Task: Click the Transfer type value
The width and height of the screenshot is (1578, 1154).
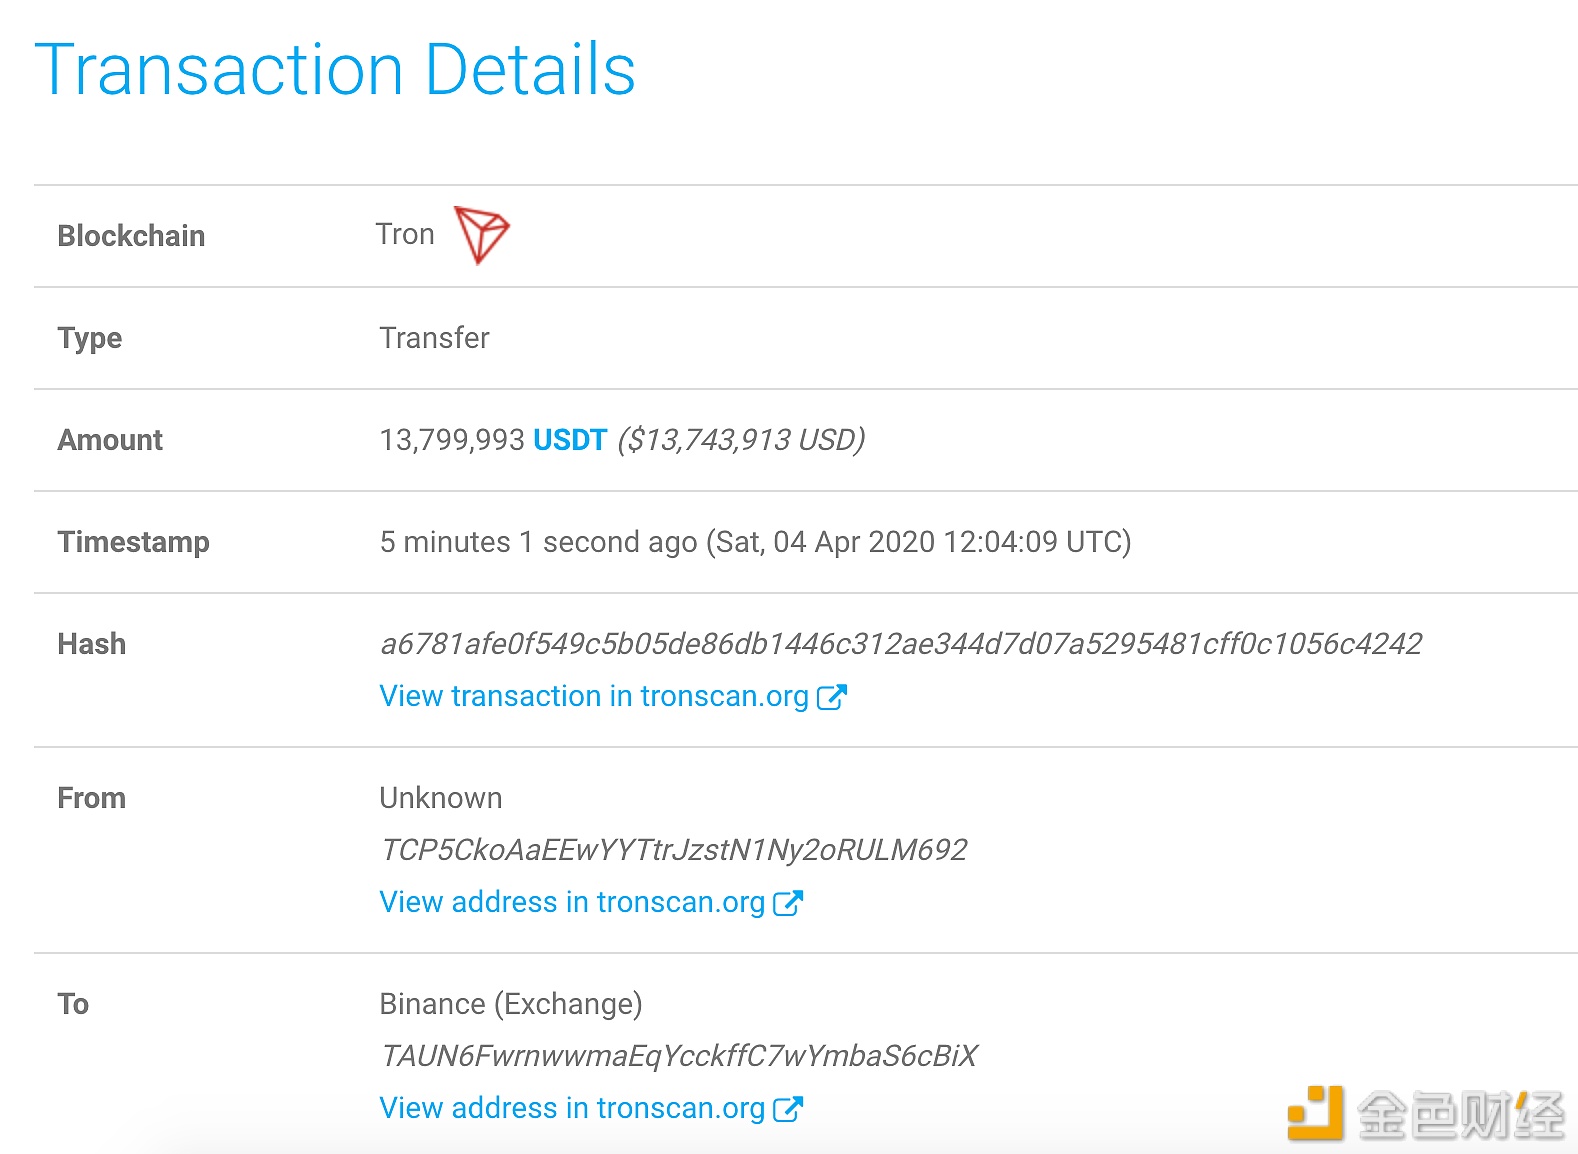Action: coord(434,338)
